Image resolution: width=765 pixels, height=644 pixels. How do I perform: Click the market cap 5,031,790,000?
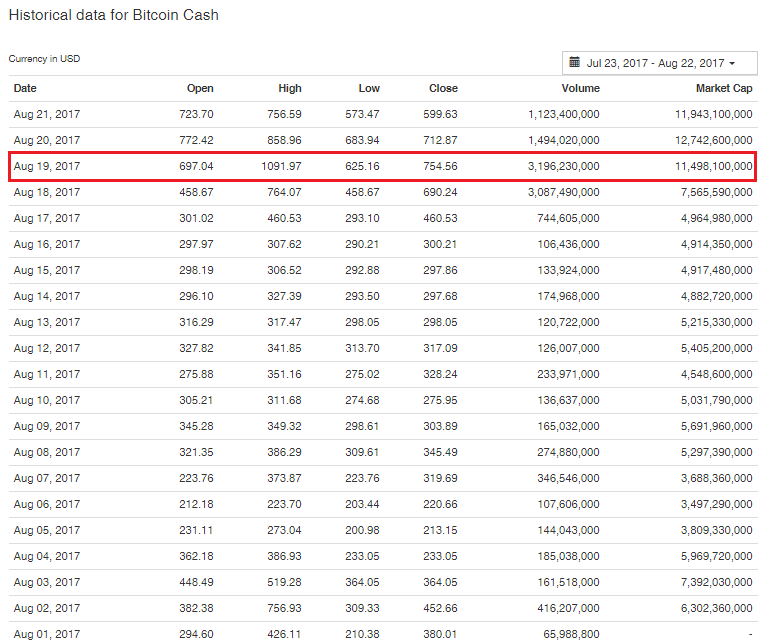717,401
